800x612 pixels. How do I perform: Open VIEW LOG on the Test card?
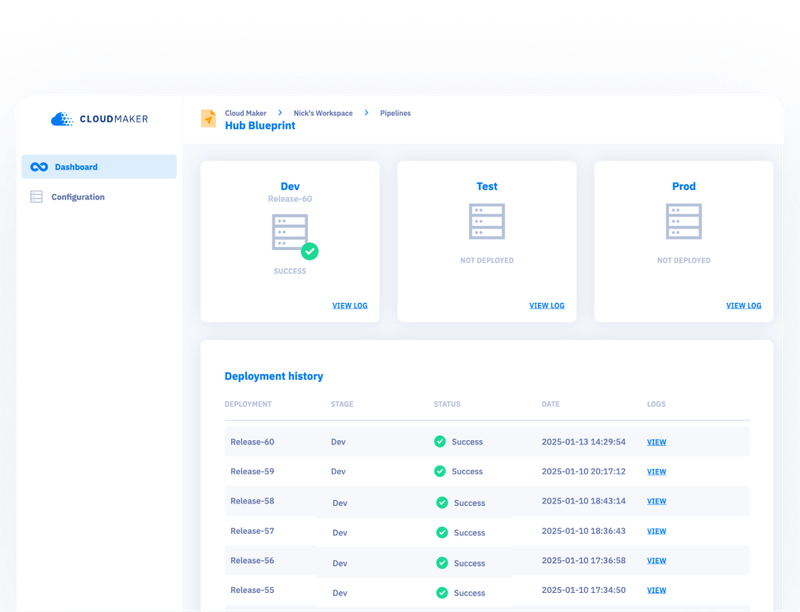547,305
